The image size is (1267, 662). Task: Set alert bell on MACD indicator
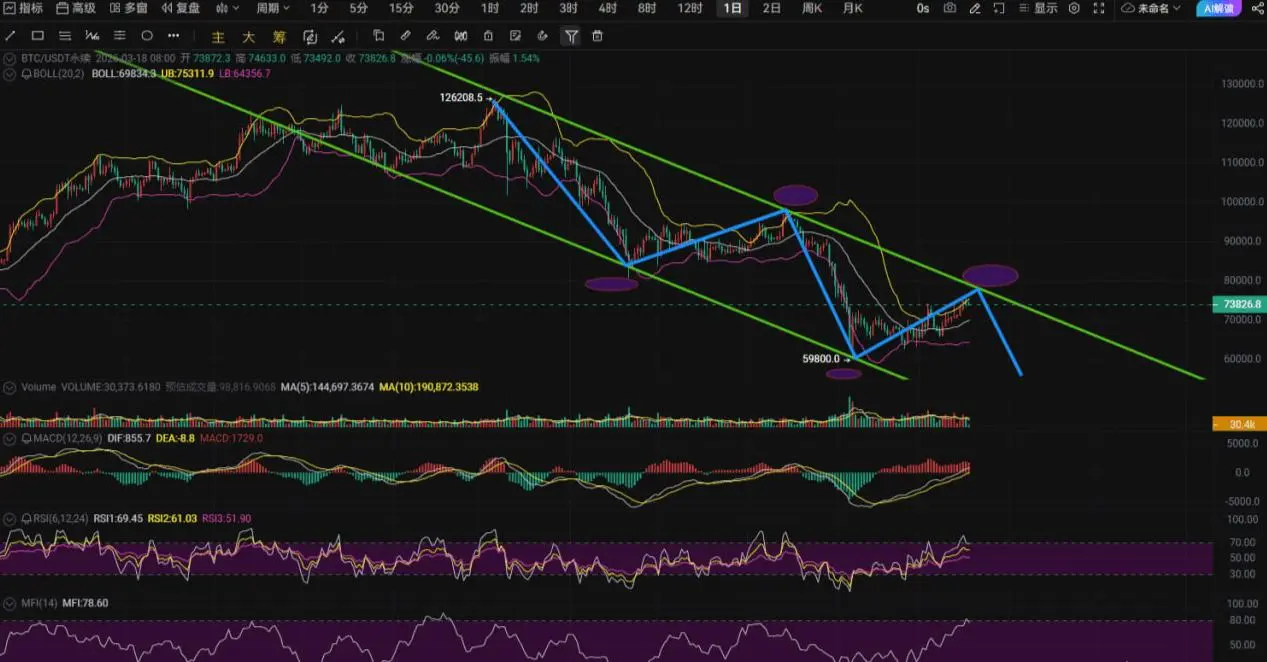[x=25, y=438]
